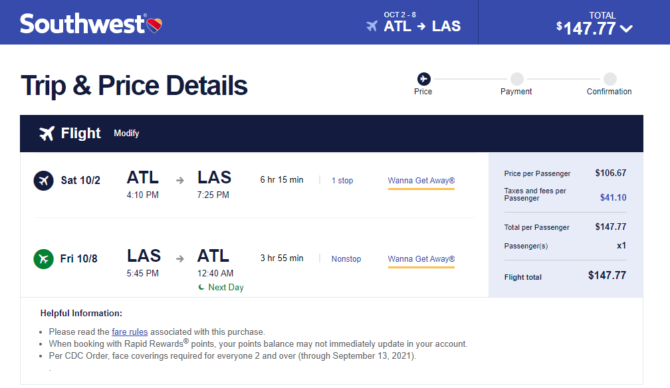Select the Confirmation step circle
Image resolution: width=670 pixels, height=388 pixels.
(x=610, y=79)
